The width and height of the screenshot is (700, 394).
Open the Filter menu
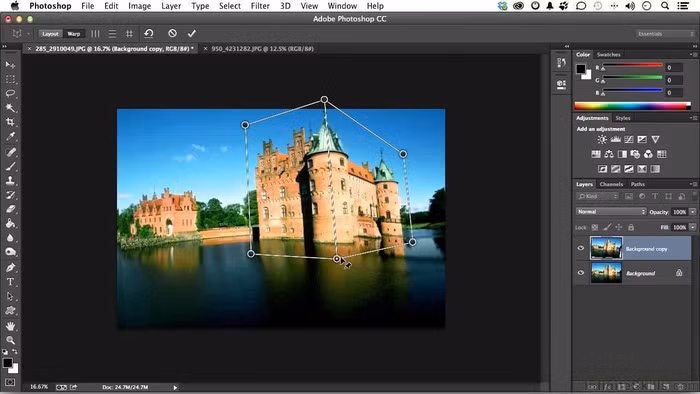coord(260,6)
